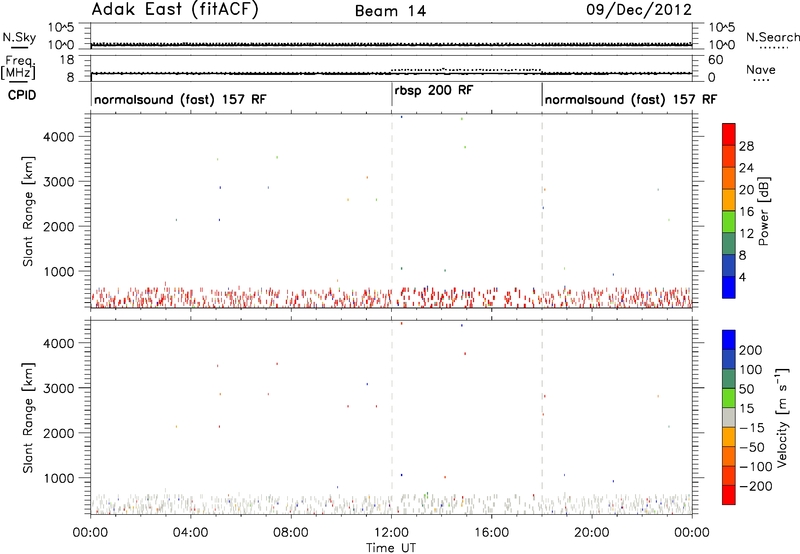The width and height of the screenshot is (800, 554).
Task: Click the '12:00' time axis tick label
Action: pyautogui.click(x=391, y=533)
